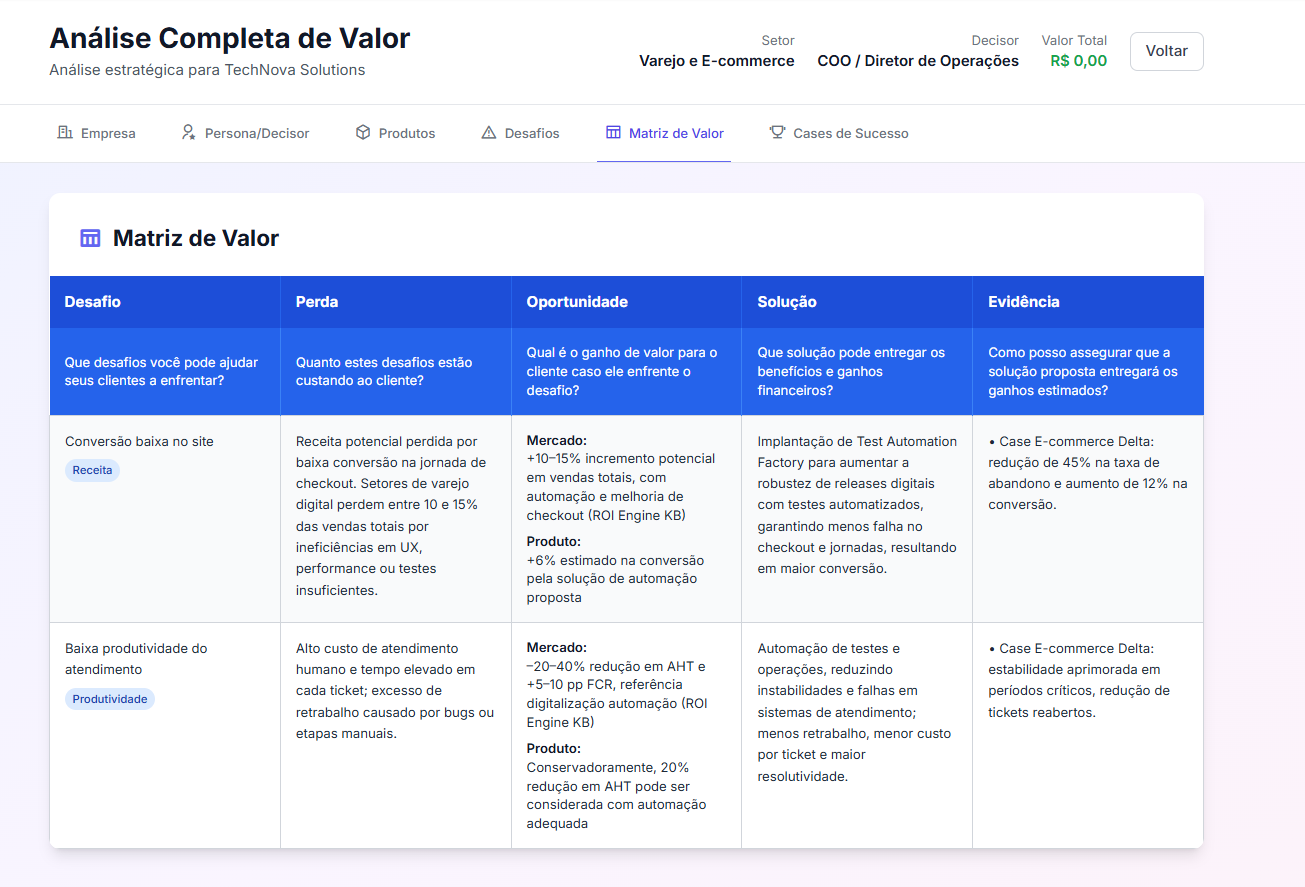Screen dimensions: 1305x887
Task: Select the warning triangle icon beside Desafios
Action: (489, 131)
